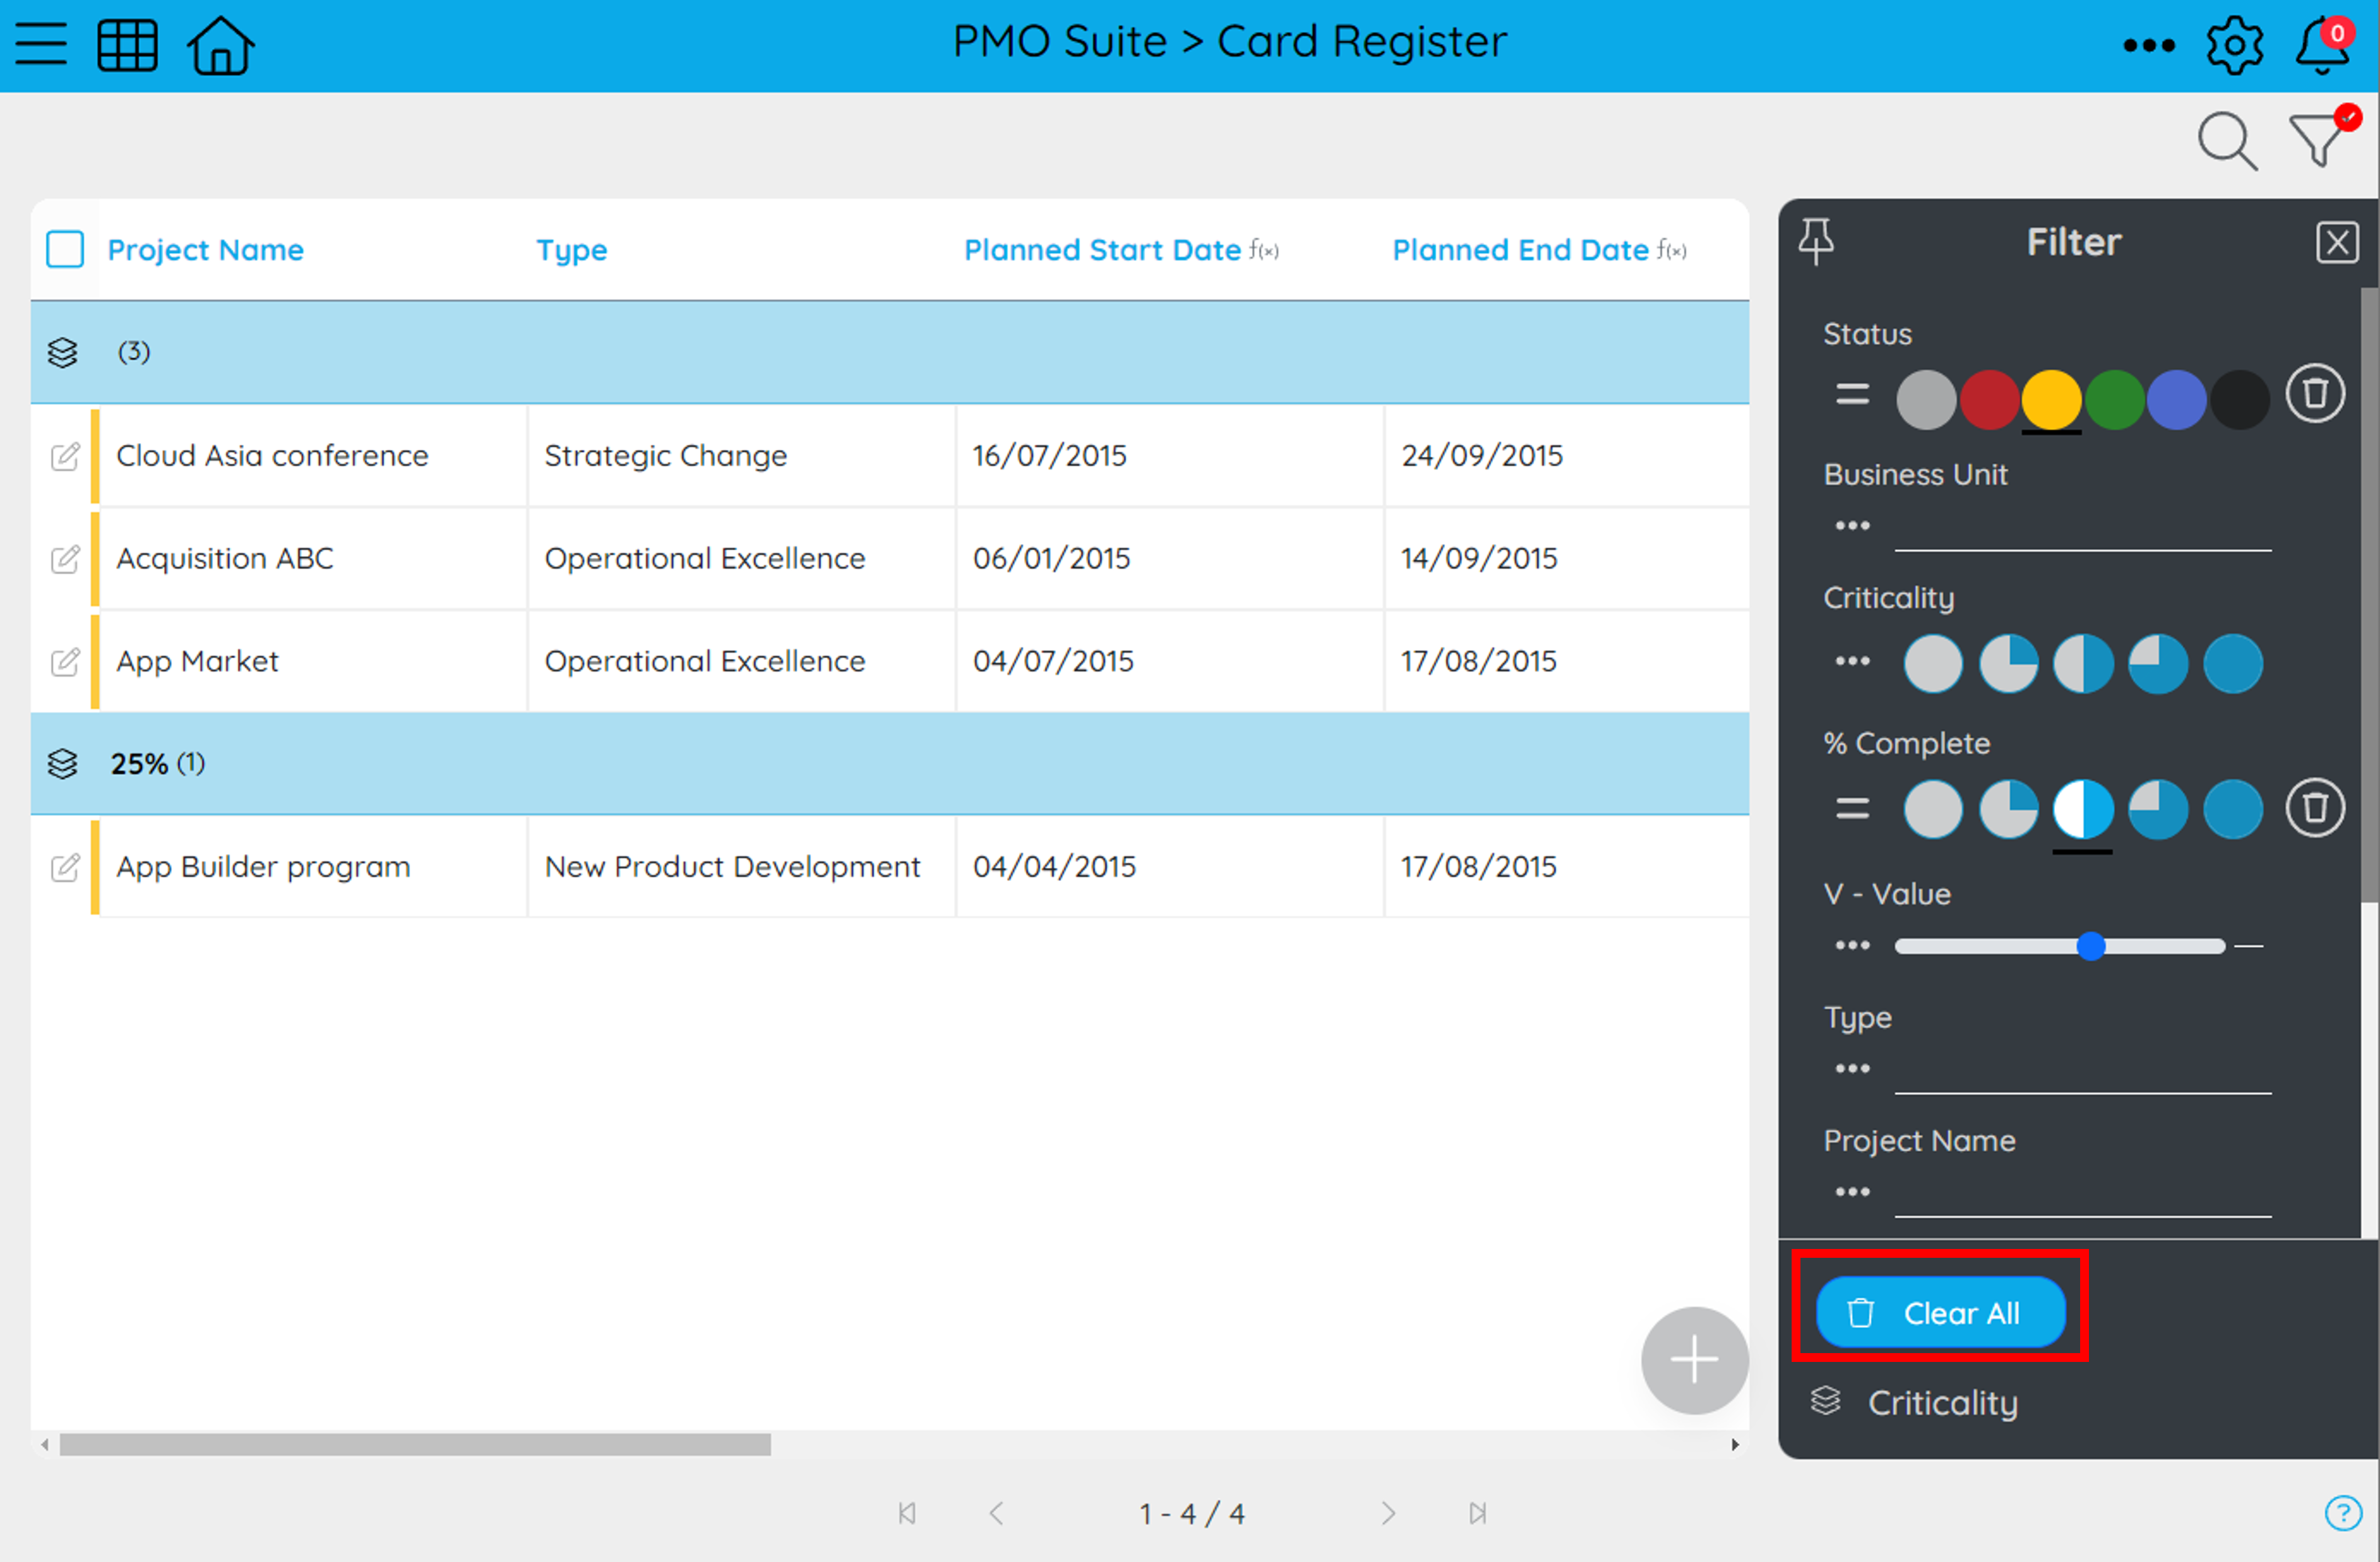Image resolution: width=2380 pixels, height=1562 pixels.
Task: Open the grid apps view icon
Action: coord(127,45)
